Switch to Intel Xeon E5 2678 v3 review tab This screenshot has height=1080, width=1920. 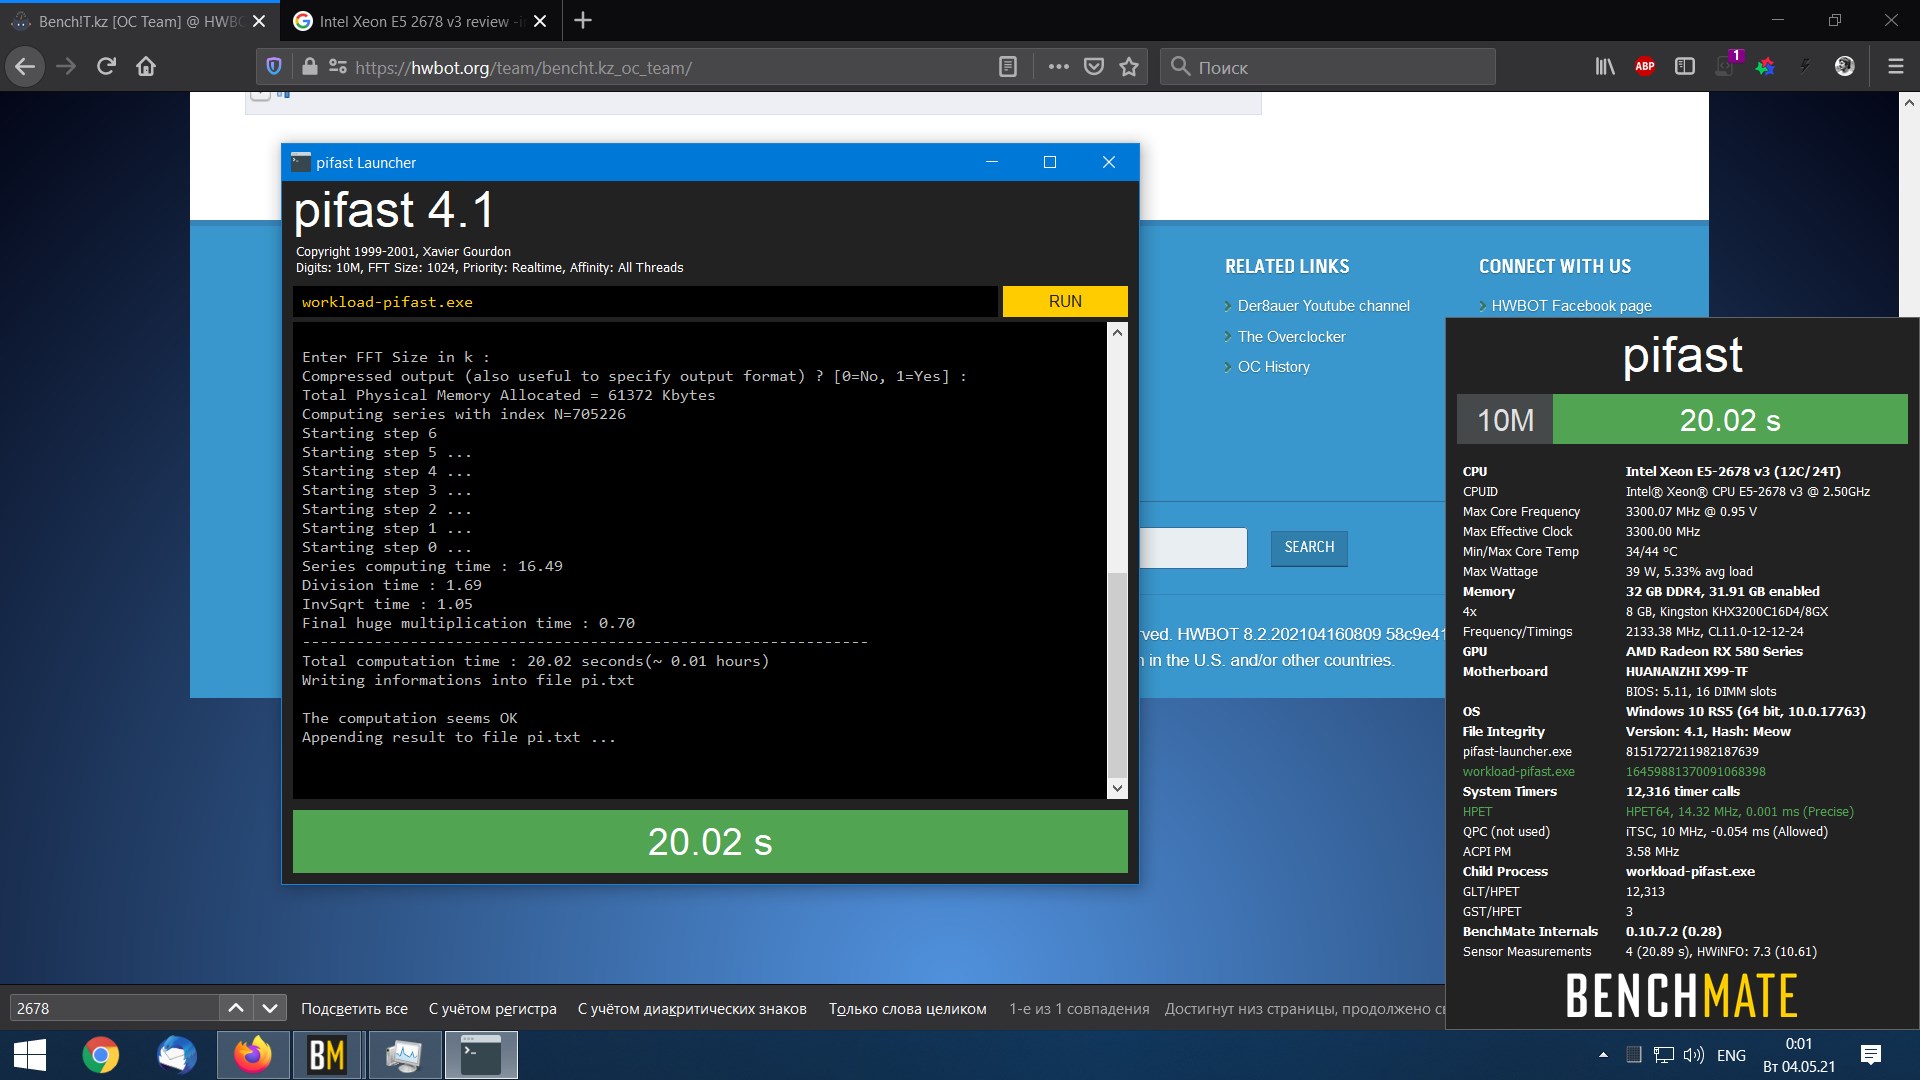(420, 21)
